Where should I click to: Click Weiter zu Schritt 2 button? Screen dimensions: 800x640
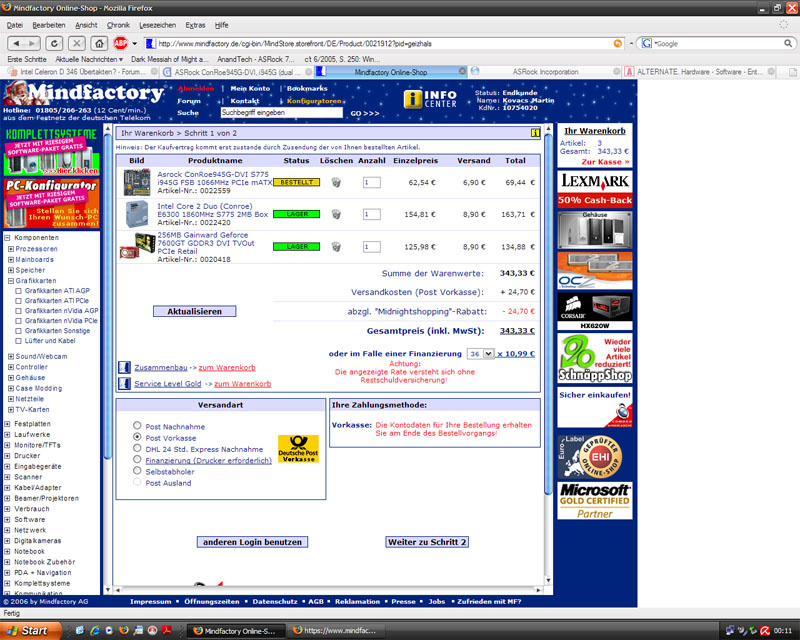click(x=427, y=542)
